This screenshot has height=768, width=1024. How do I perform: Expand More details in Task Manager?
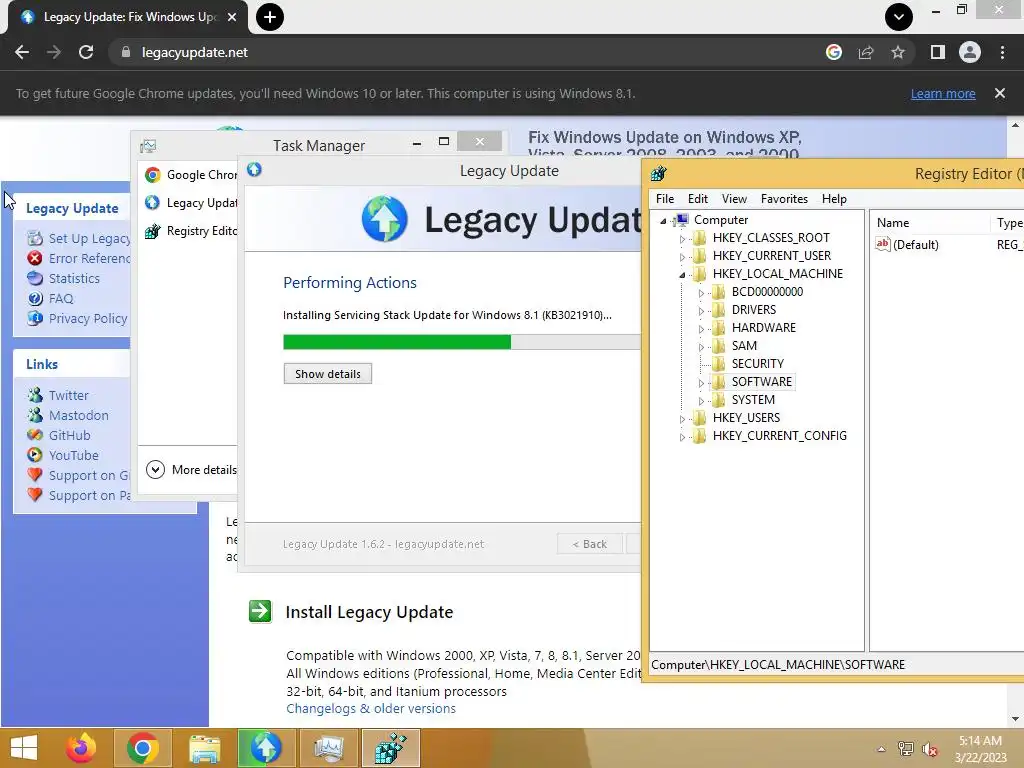(x=191, y=470)
